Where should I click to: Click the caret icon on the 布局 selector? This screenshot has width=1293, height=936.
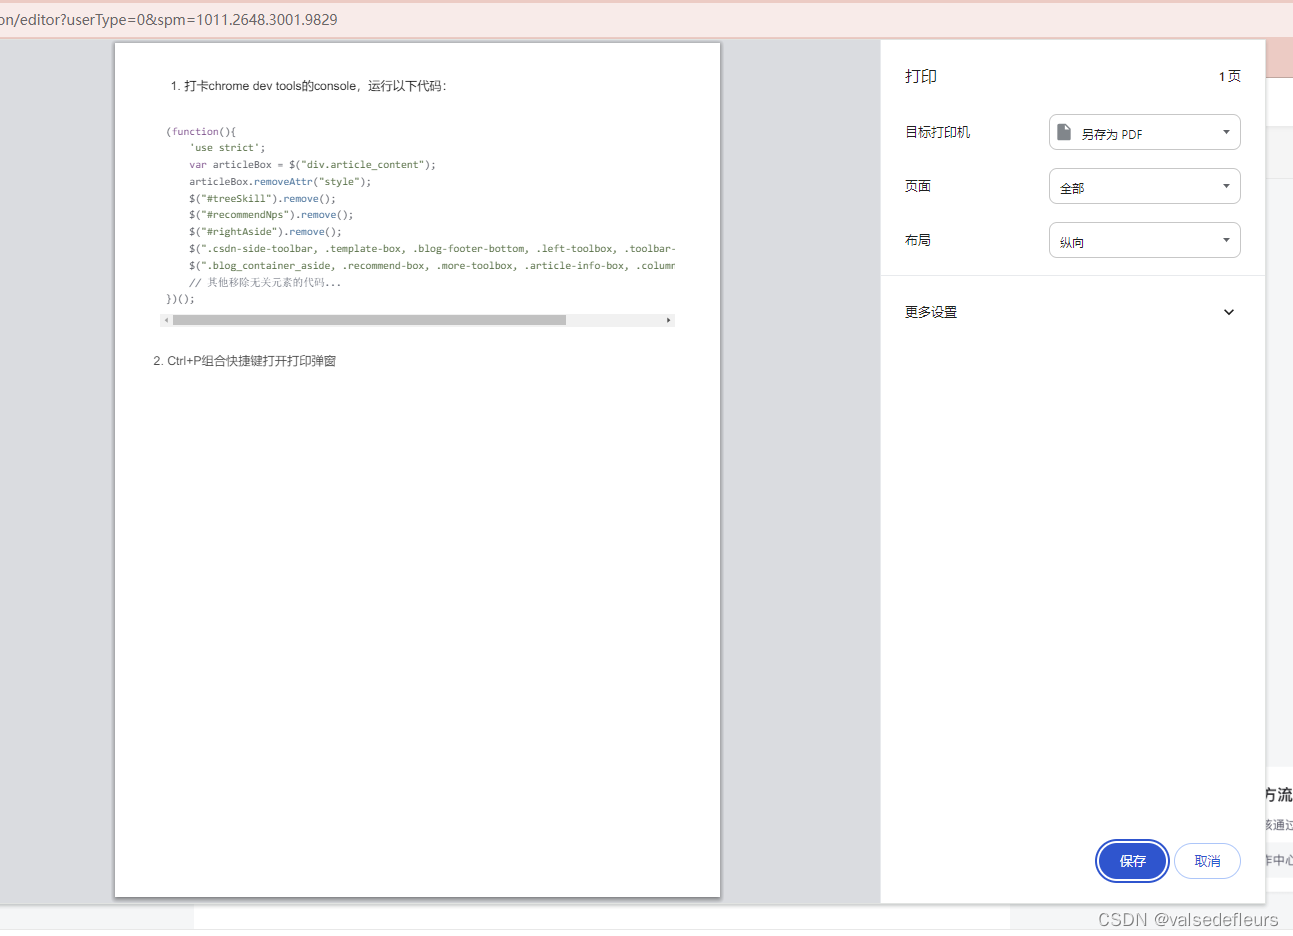click(x=1225, y=240)
